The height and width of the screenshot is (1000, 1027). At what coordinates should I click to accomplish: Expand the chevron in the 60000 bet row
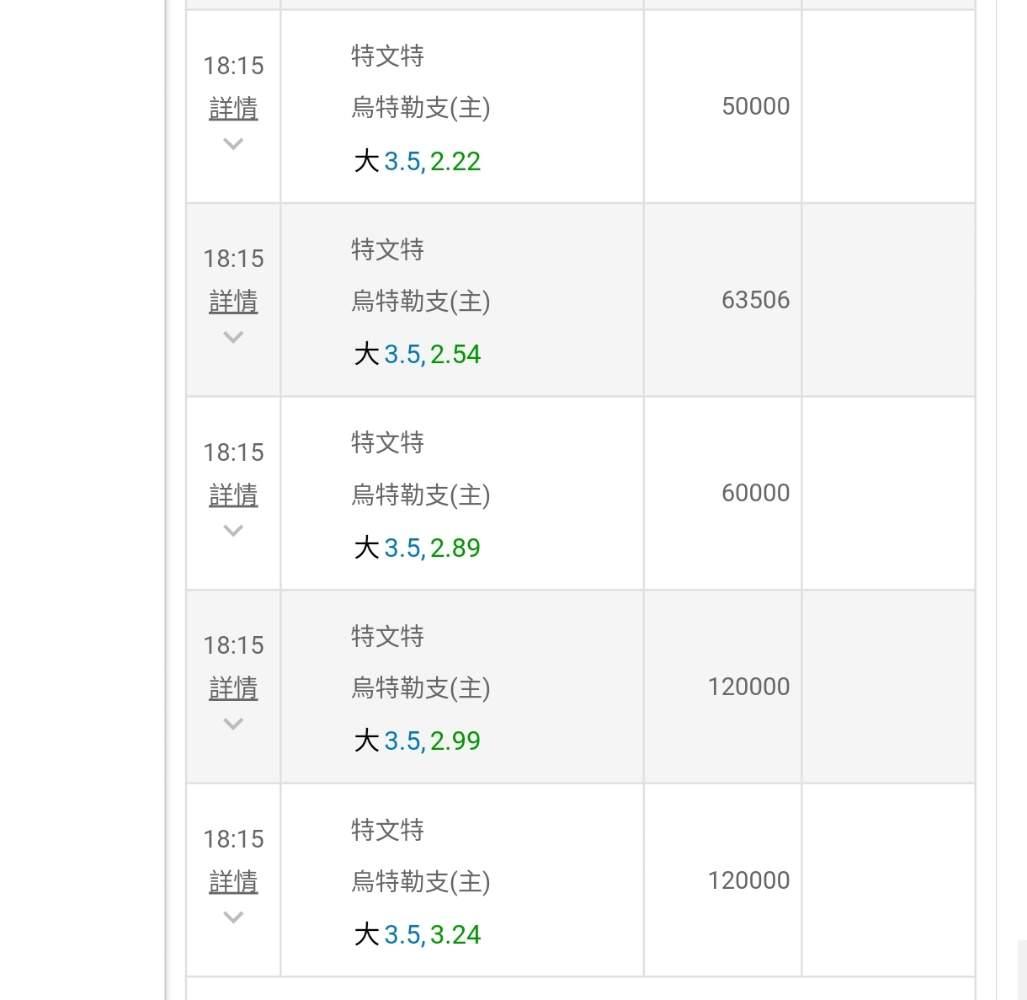tap(233, 531)
